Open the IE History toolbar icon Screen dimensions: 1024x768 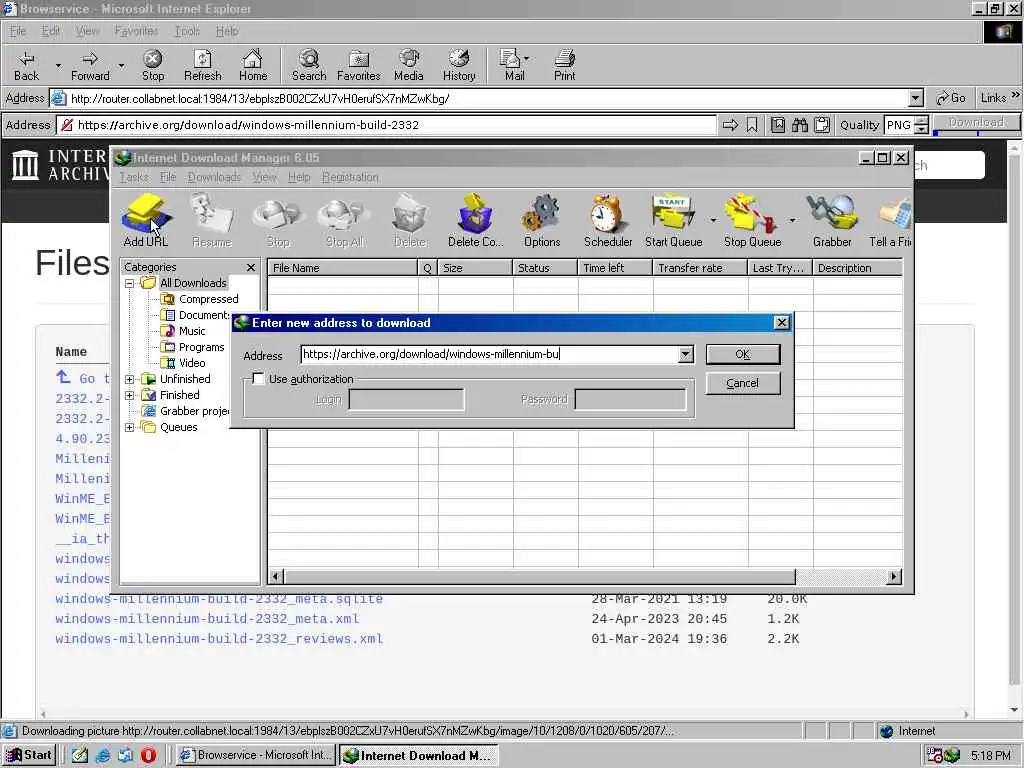coord(459,65)
